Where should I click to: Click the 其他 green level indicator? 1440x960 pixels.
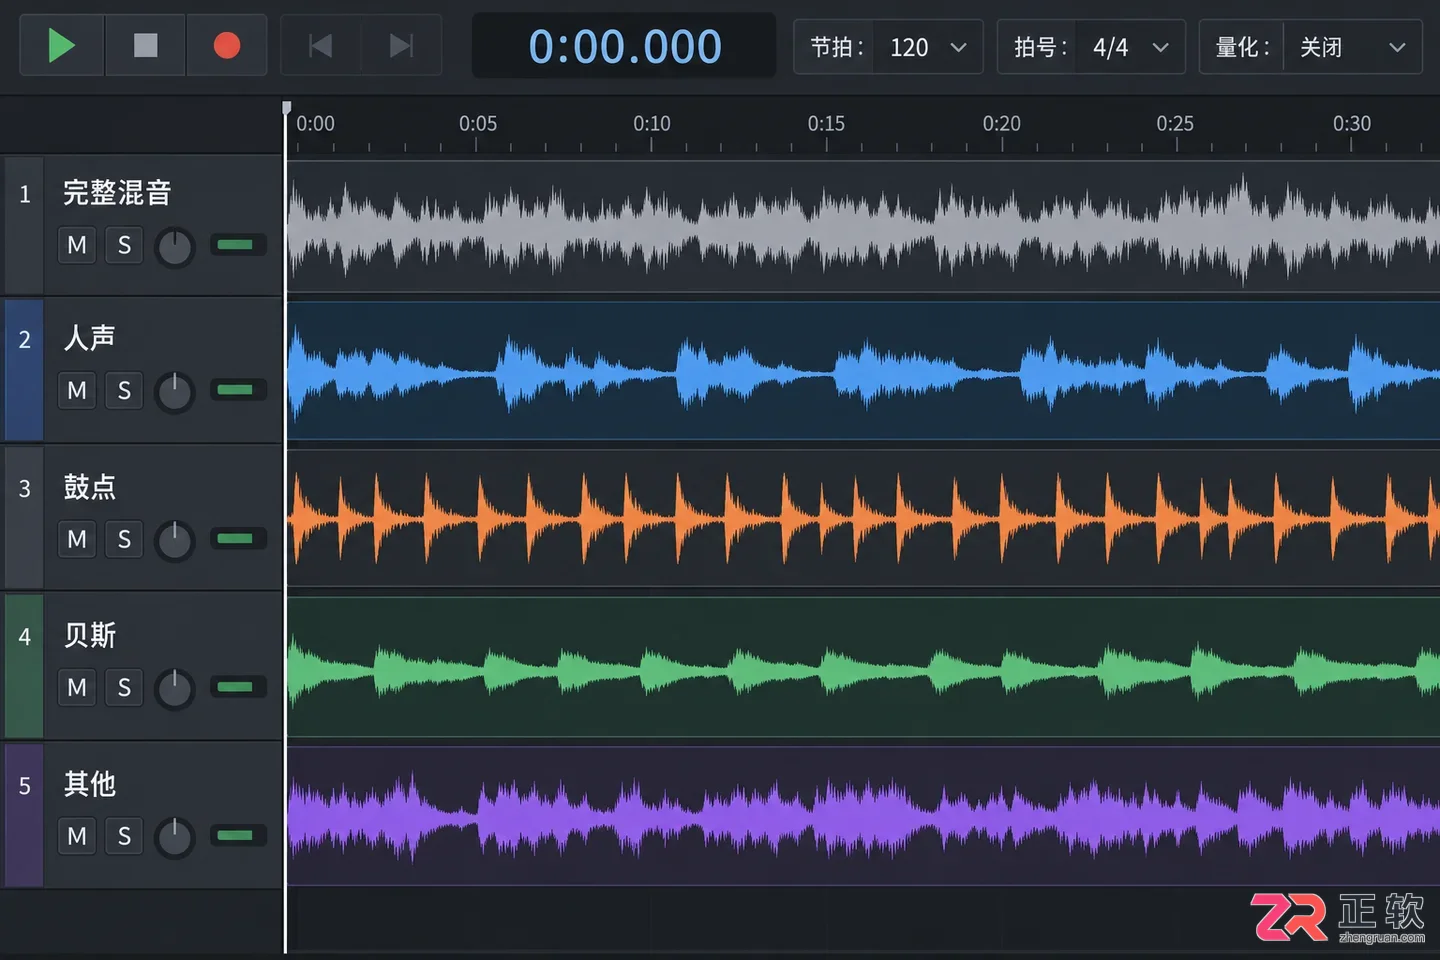click(x=238, y=835)
